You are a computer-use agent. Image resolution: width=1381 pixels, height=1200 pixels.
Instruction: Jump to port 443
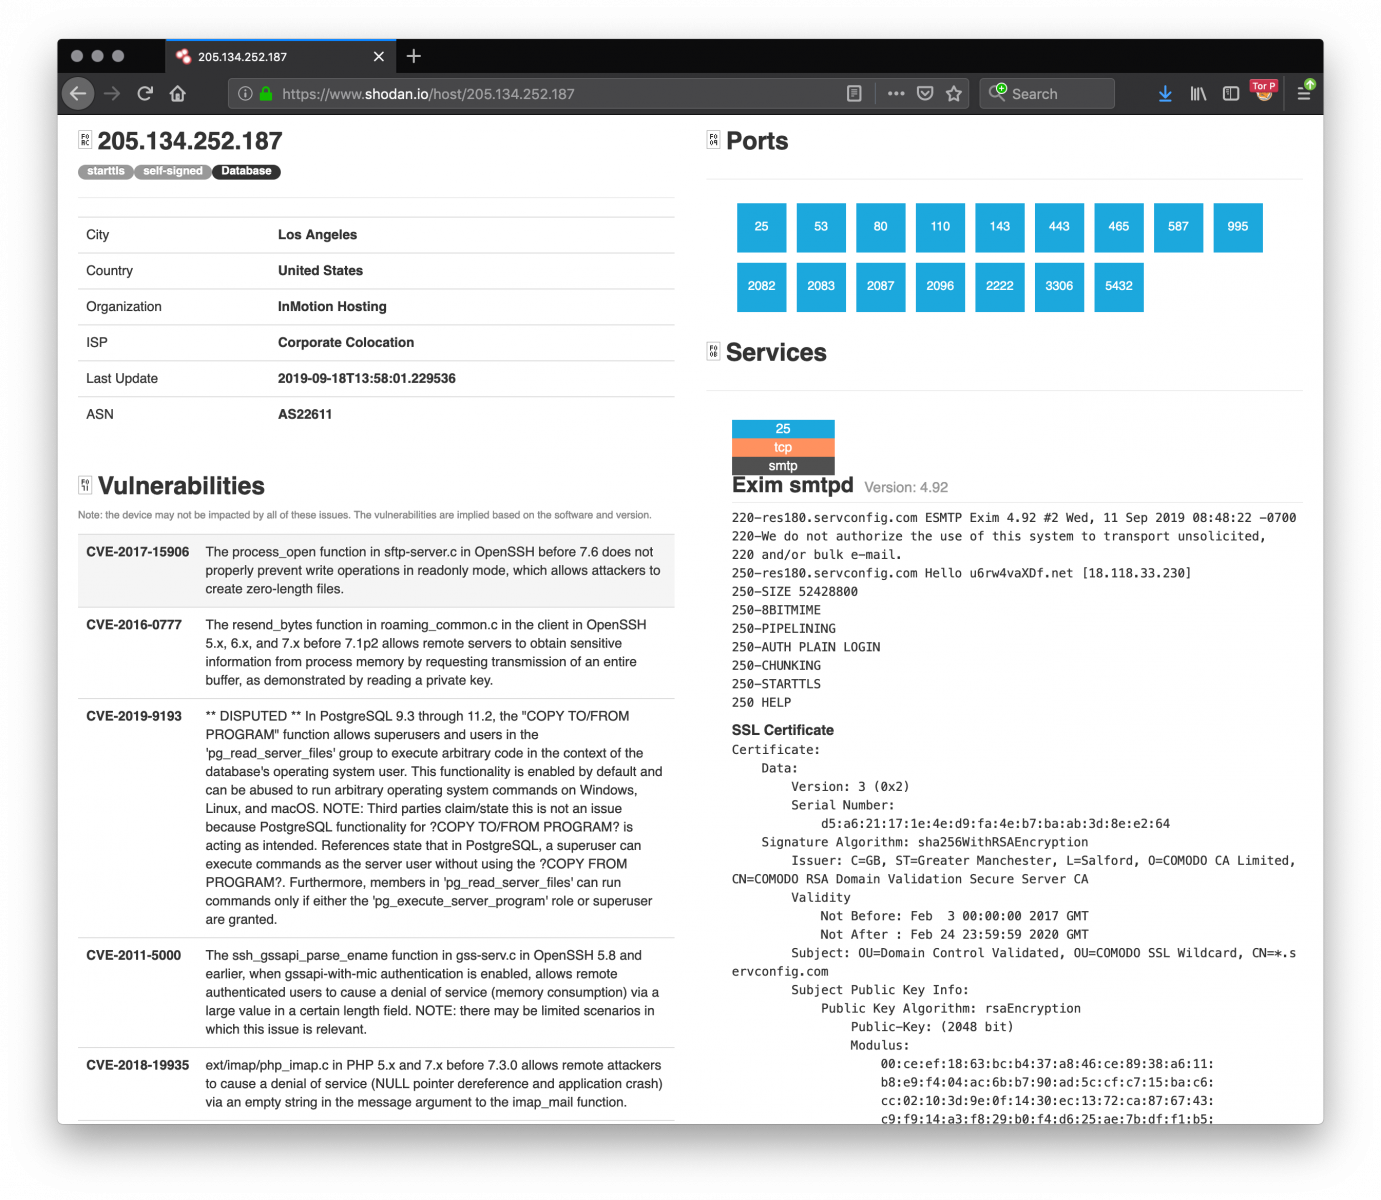[1059, 227]
